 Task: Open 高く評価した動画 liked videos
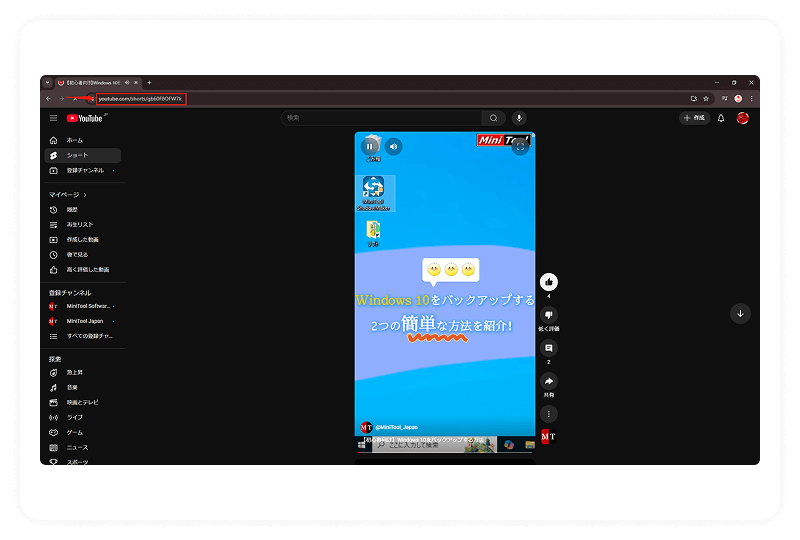click(x=83, y=269)
